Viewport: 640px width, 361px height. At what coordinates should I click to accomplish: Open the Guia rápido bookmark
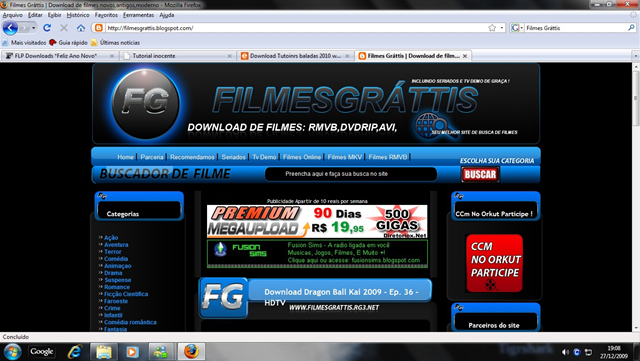point(68,42)
